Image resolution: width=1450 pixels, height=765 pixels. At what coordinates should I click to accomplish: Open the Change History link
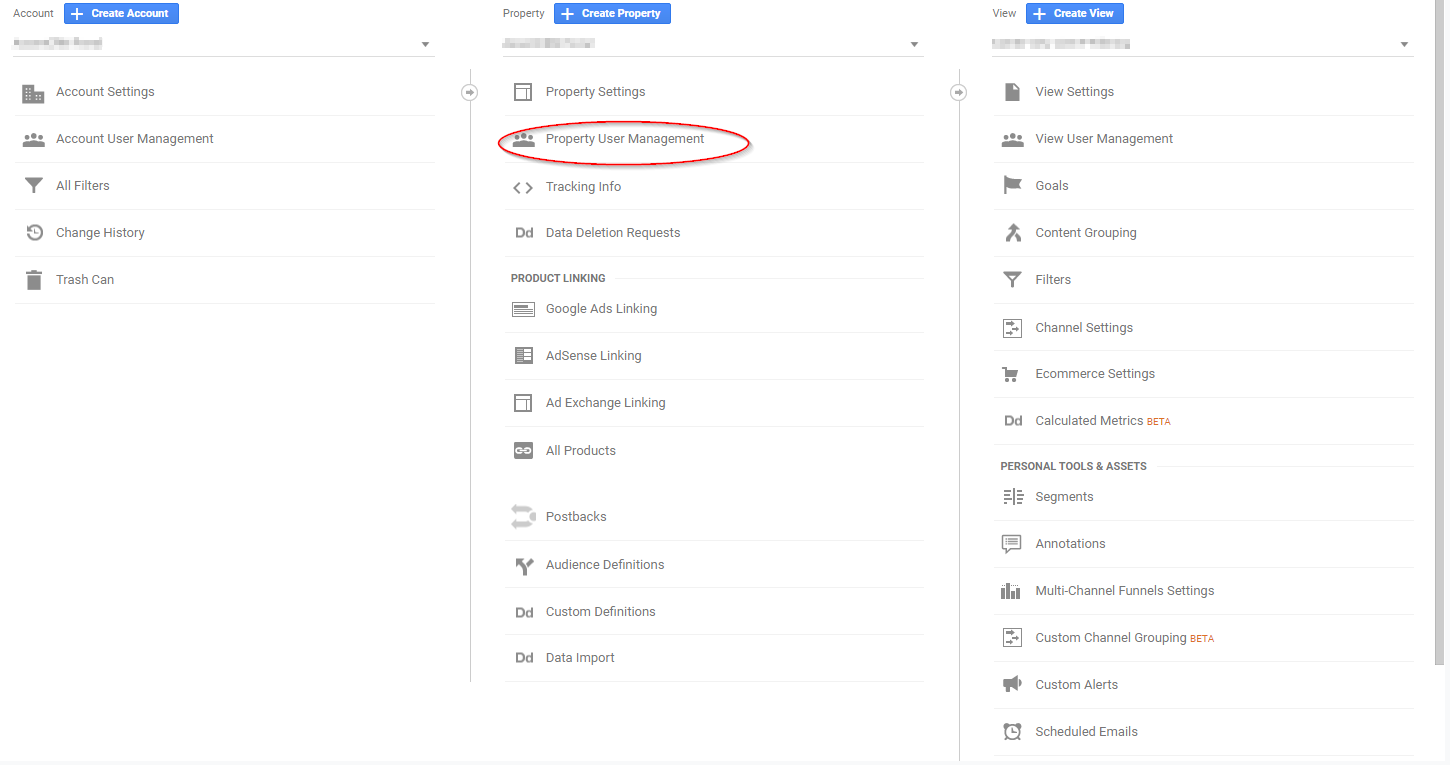coord(100,233)
